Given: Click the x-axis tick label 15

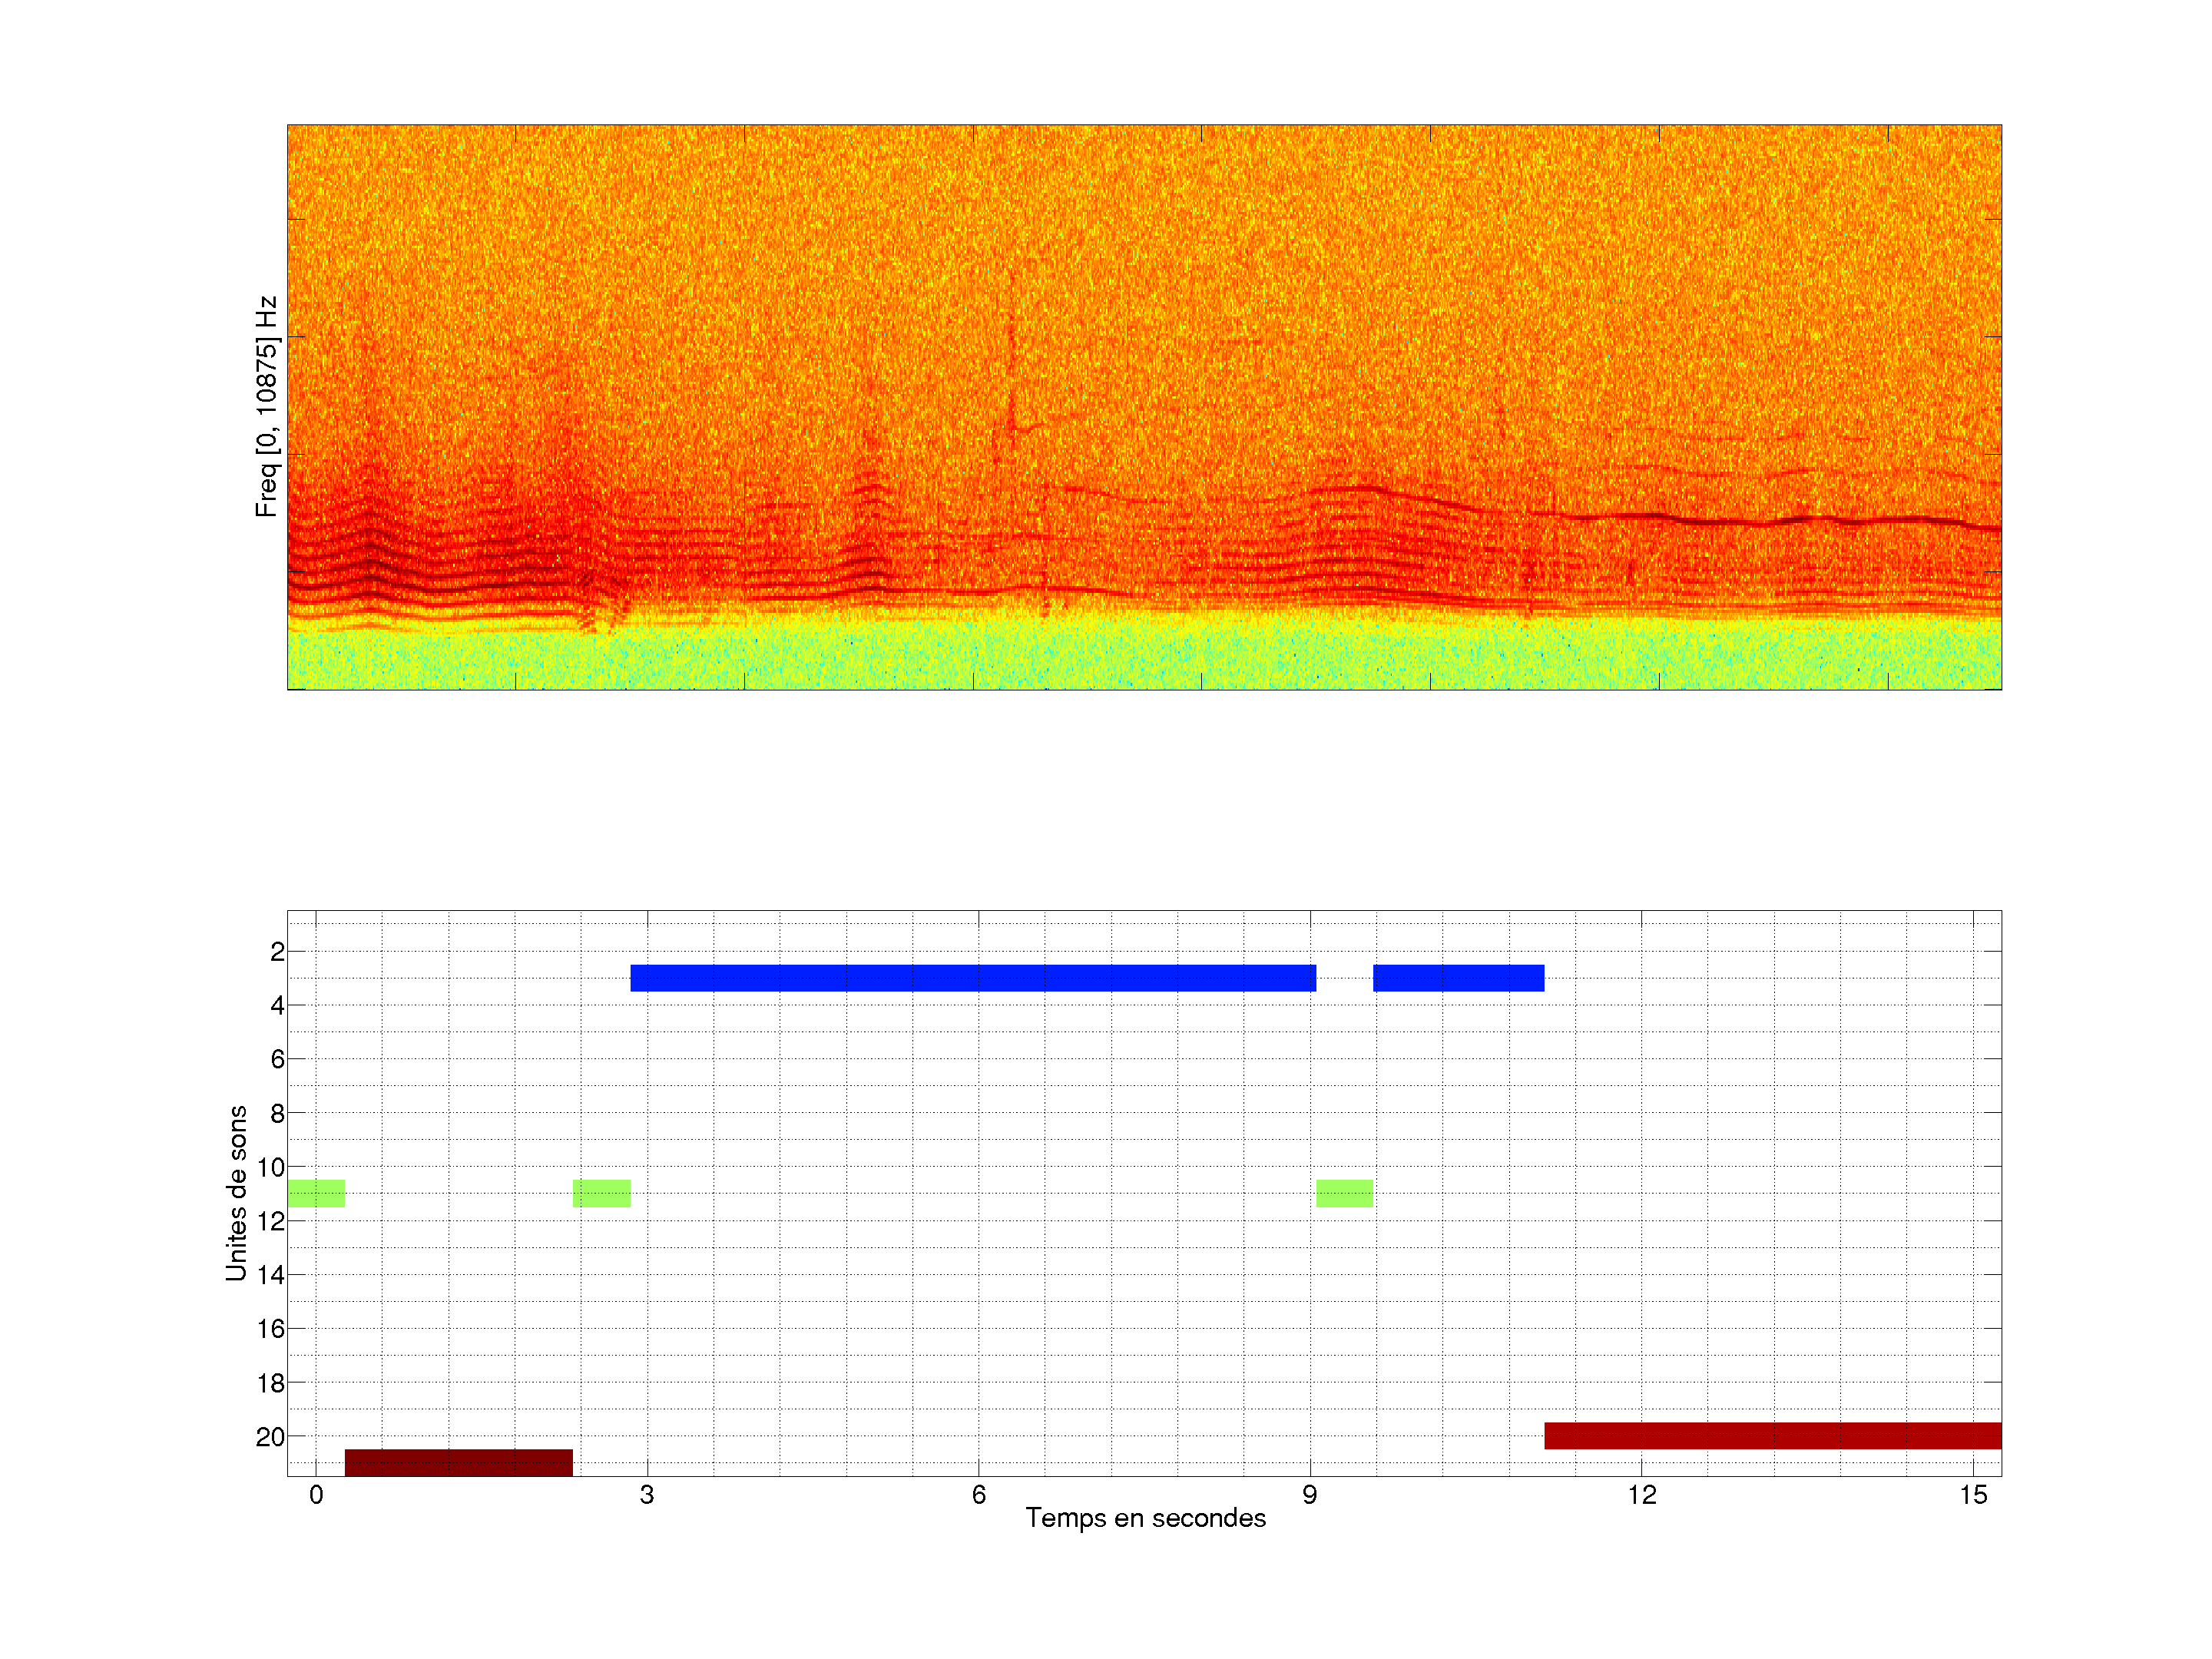Looking at the screenshot, I should (1972, 1495).
